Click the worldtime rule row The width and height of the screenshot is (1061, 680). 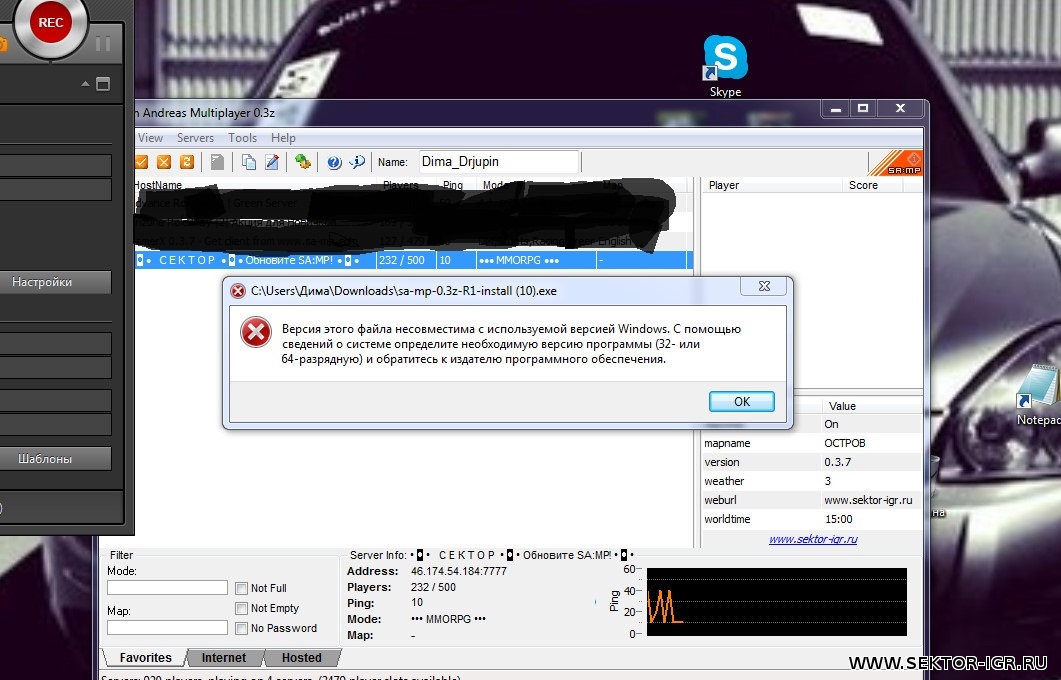click(x=812, y=519)
